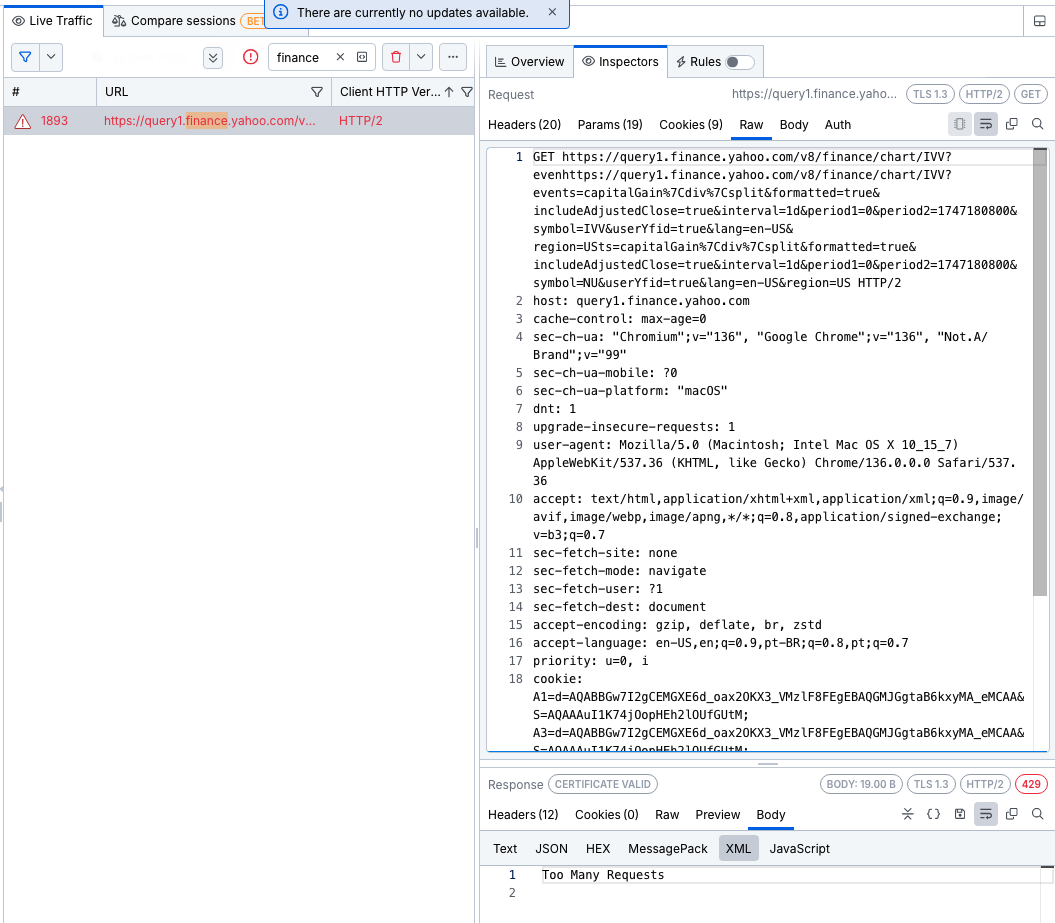Click the curly braces format icon in response

(933, 814)
